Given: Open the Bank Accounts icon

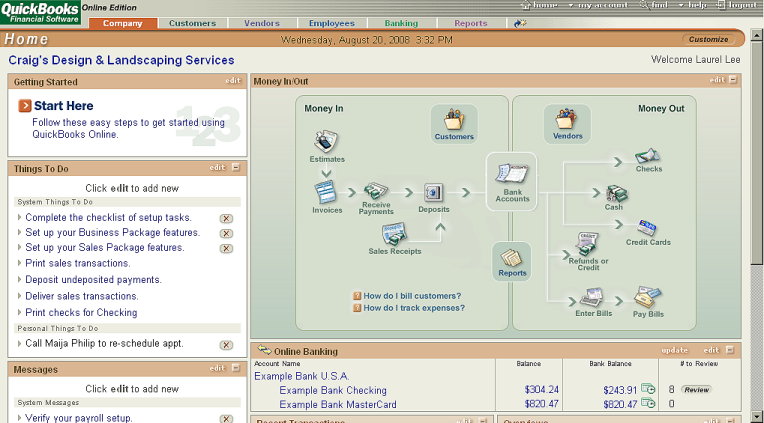Looking at the screenshot, I should [x=512, y=174].
